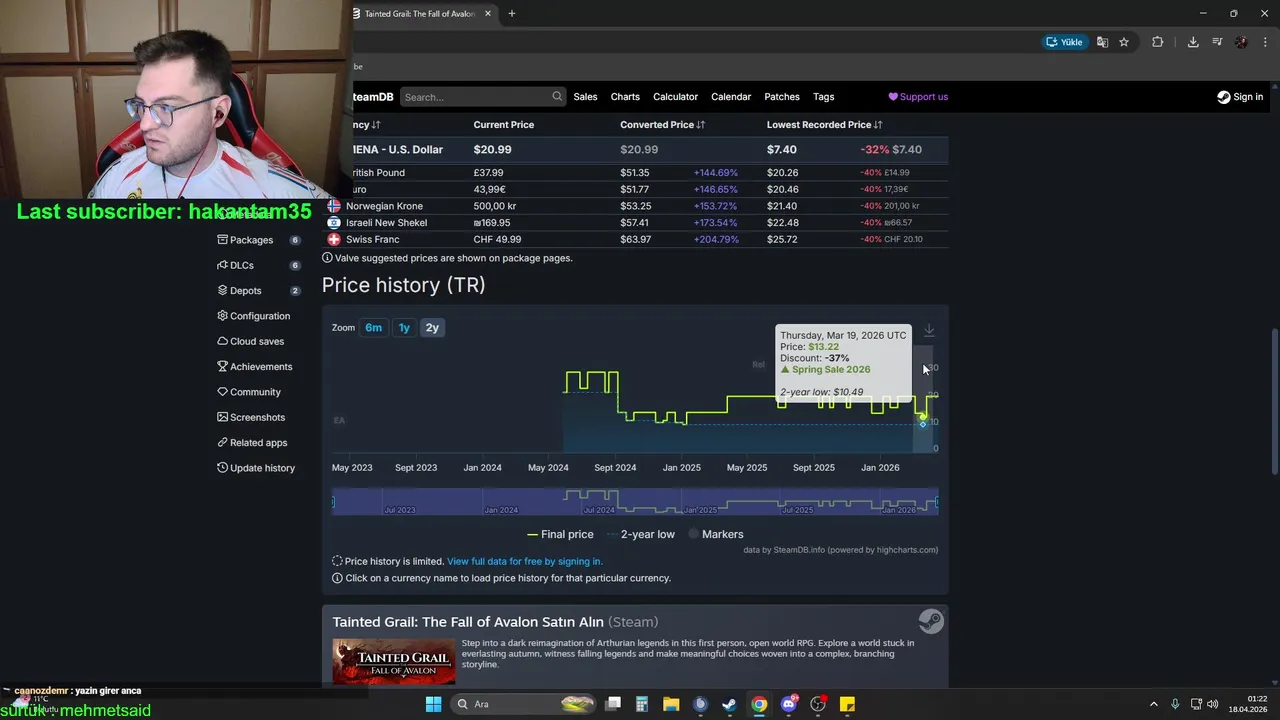Open Configuration in the sidebar
1280x720 pixels.
click(253, 316)
